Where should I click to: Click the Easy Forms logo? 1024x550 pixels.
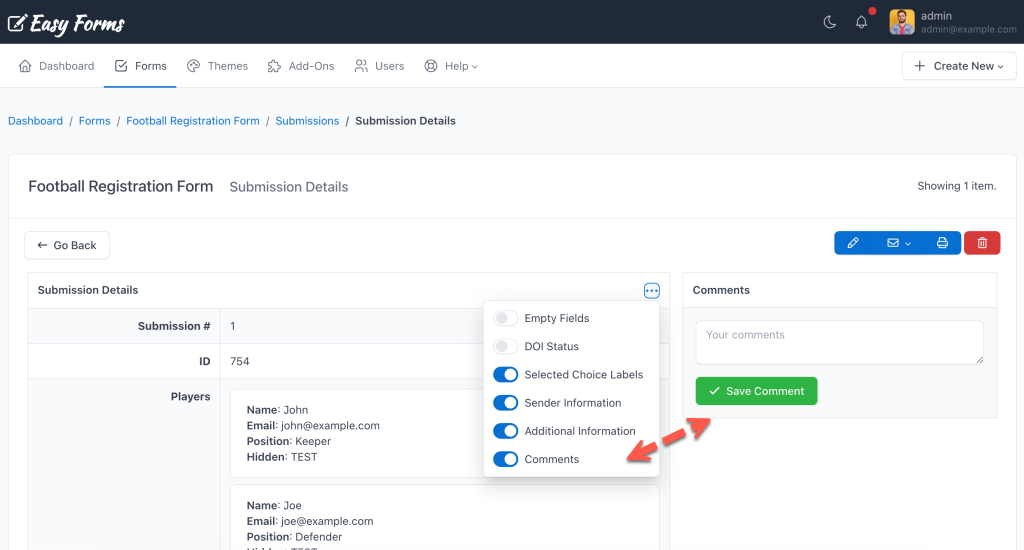pyautogui.click(x=66, y=23)
